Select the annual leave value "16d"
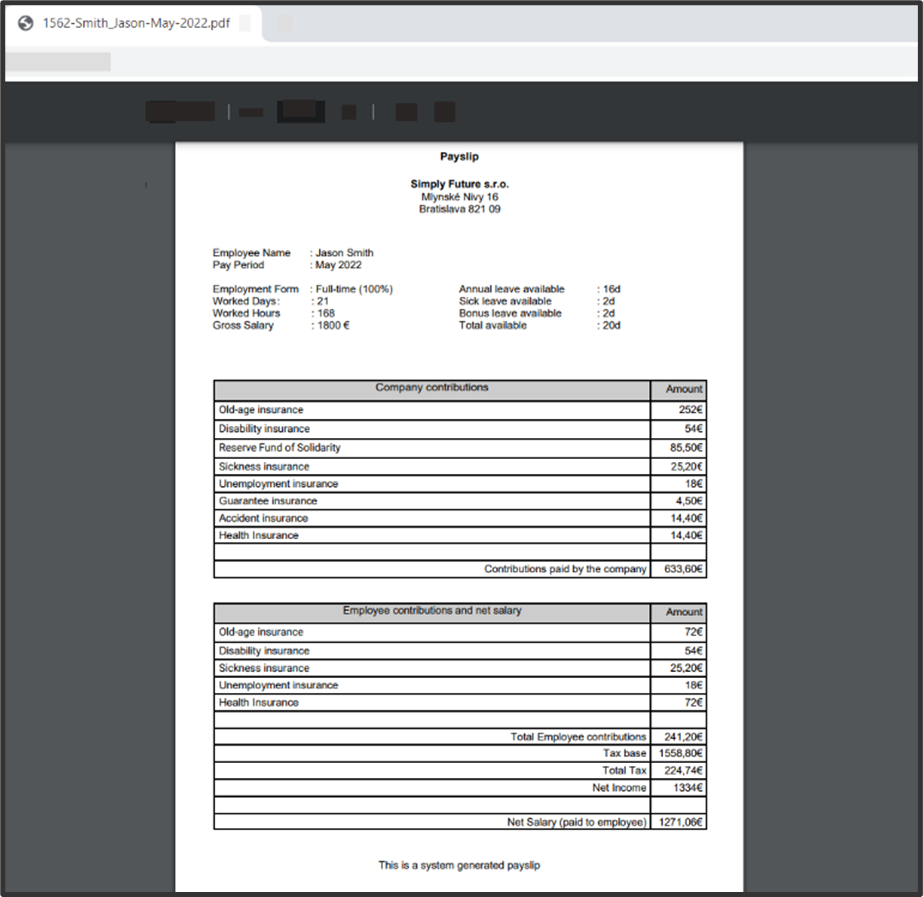 (612, 289)
